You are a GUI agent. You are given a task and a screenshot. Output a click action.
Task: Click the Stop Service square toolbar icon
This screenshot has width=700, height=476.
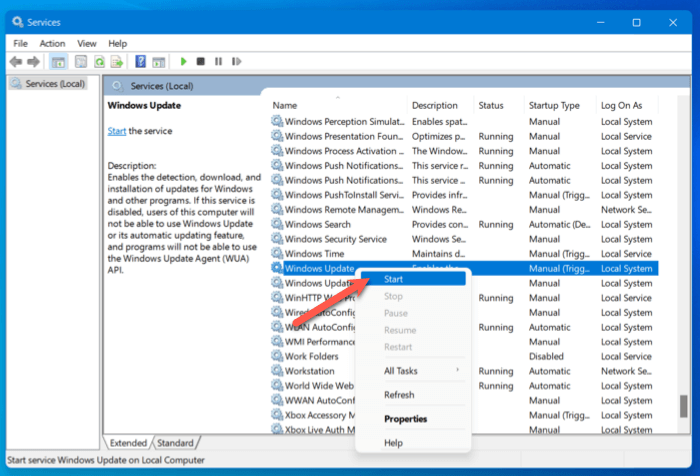pos(201,62)
